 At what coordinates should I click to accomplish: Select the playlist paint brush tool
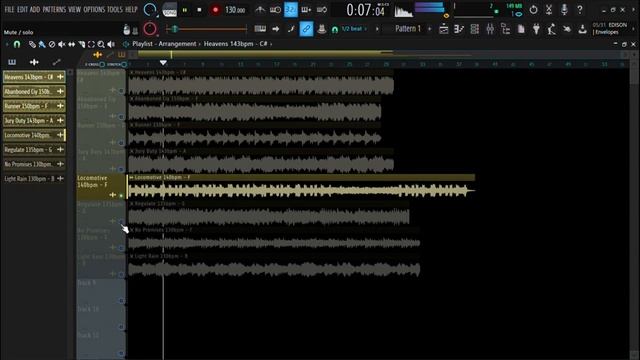tap(42, 44)
